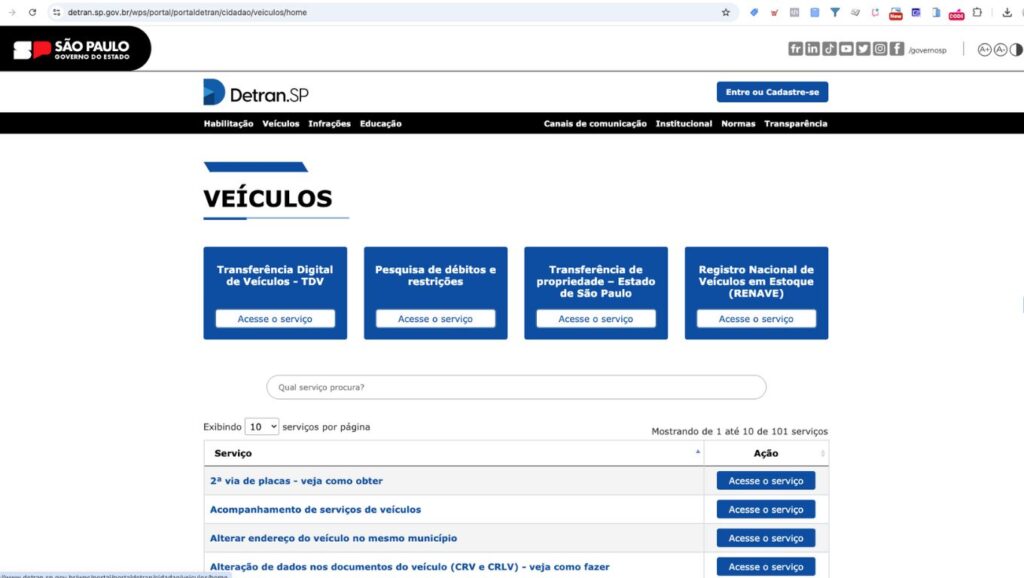Open the Habilitação menu
Viewport: 1024px width, 578px height.
click(228, 123)
